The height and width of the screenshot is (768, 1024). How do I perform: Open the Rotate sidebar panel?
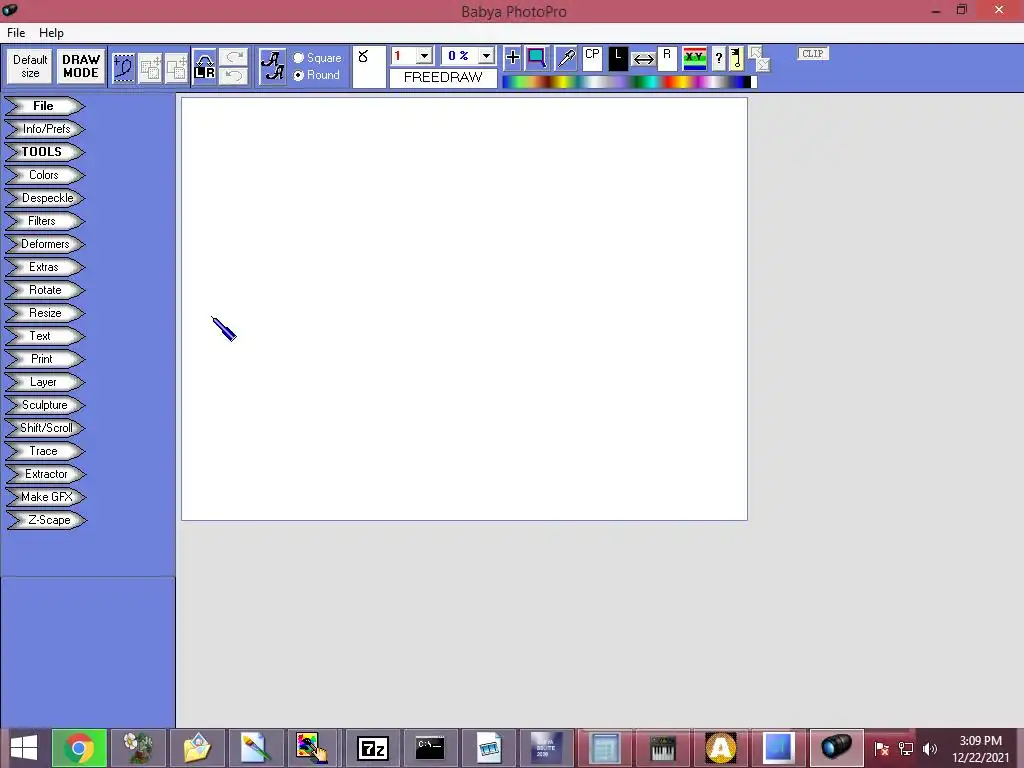tap(45, 290)
